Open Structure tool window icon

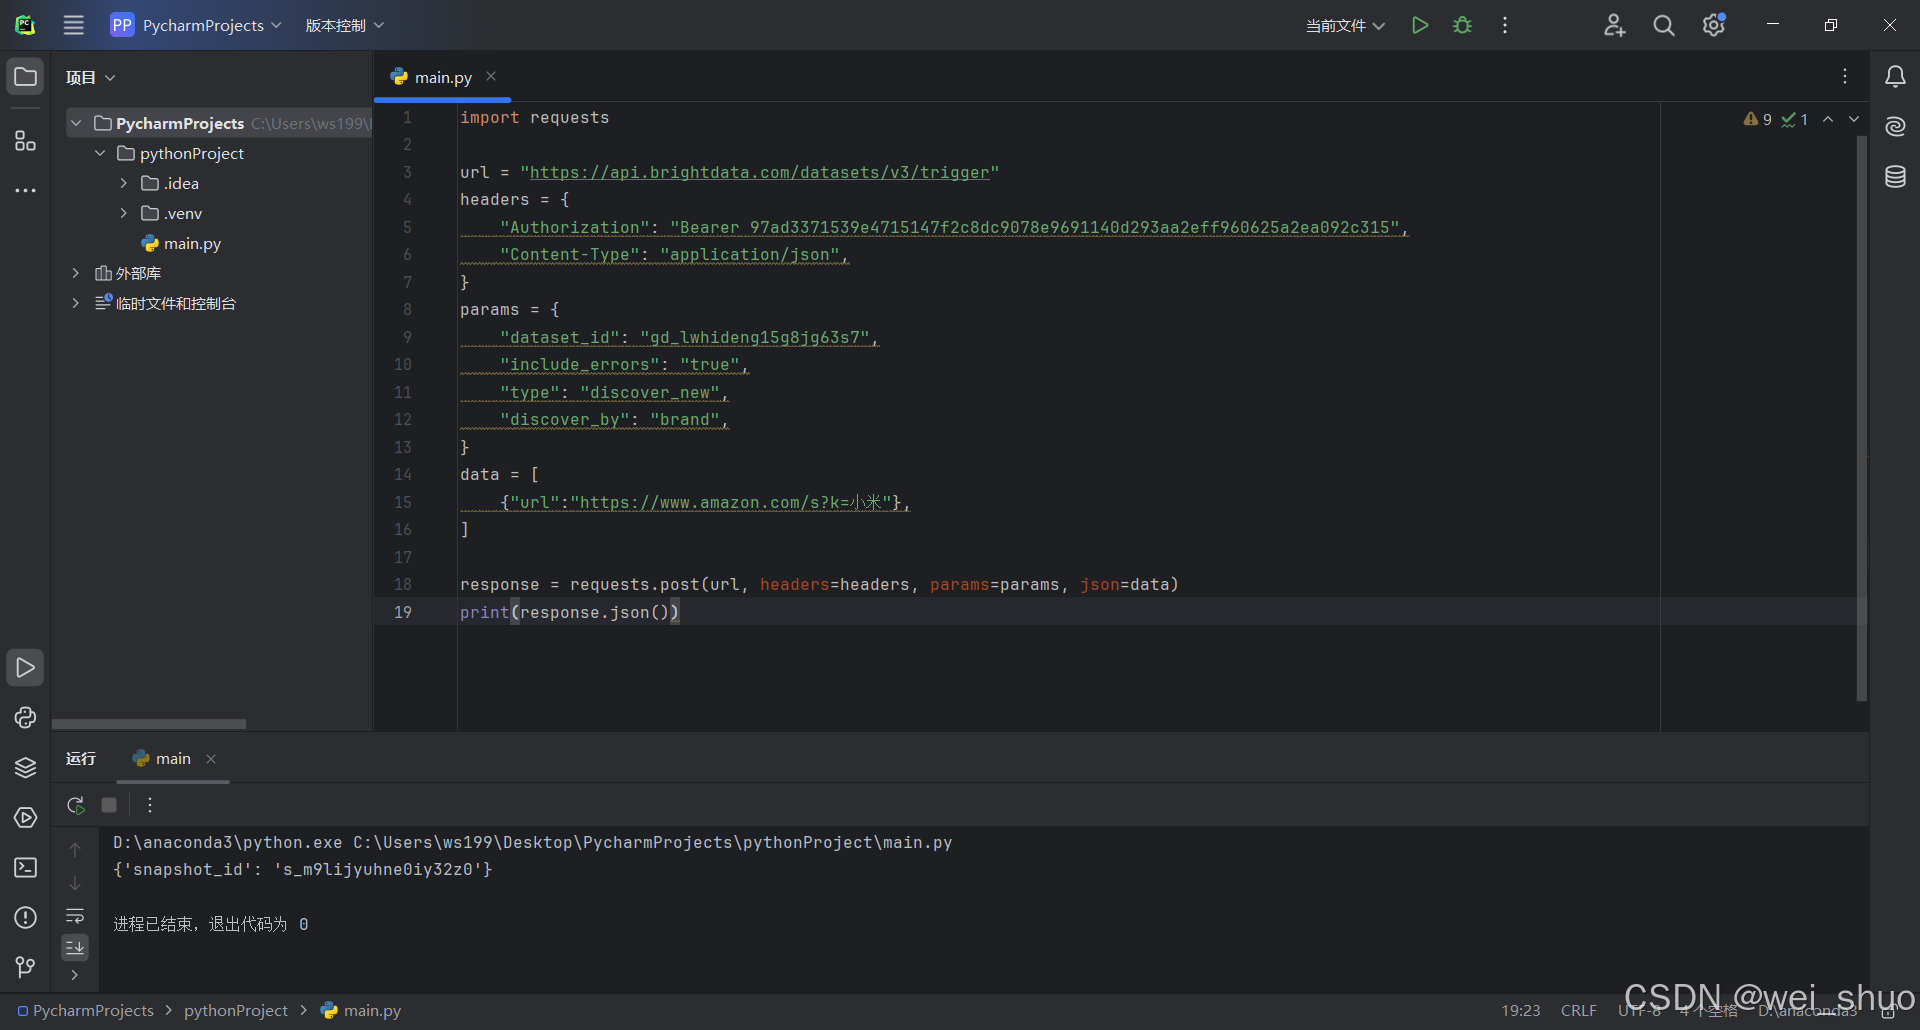coord(25,141)
